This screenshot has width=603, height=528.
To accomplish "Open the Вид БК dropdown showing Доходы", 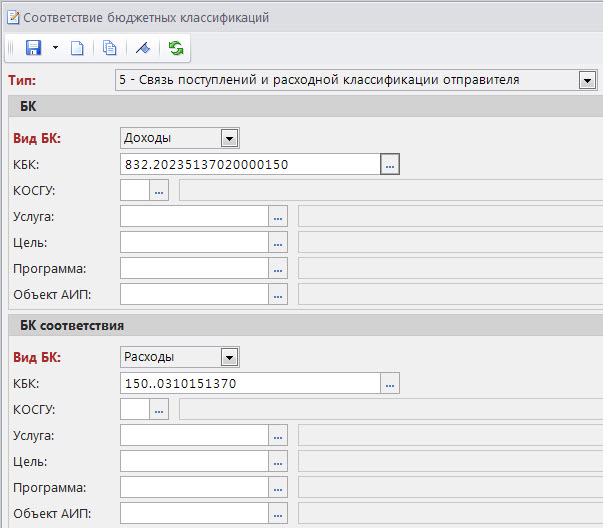I will tap(229, 138).
